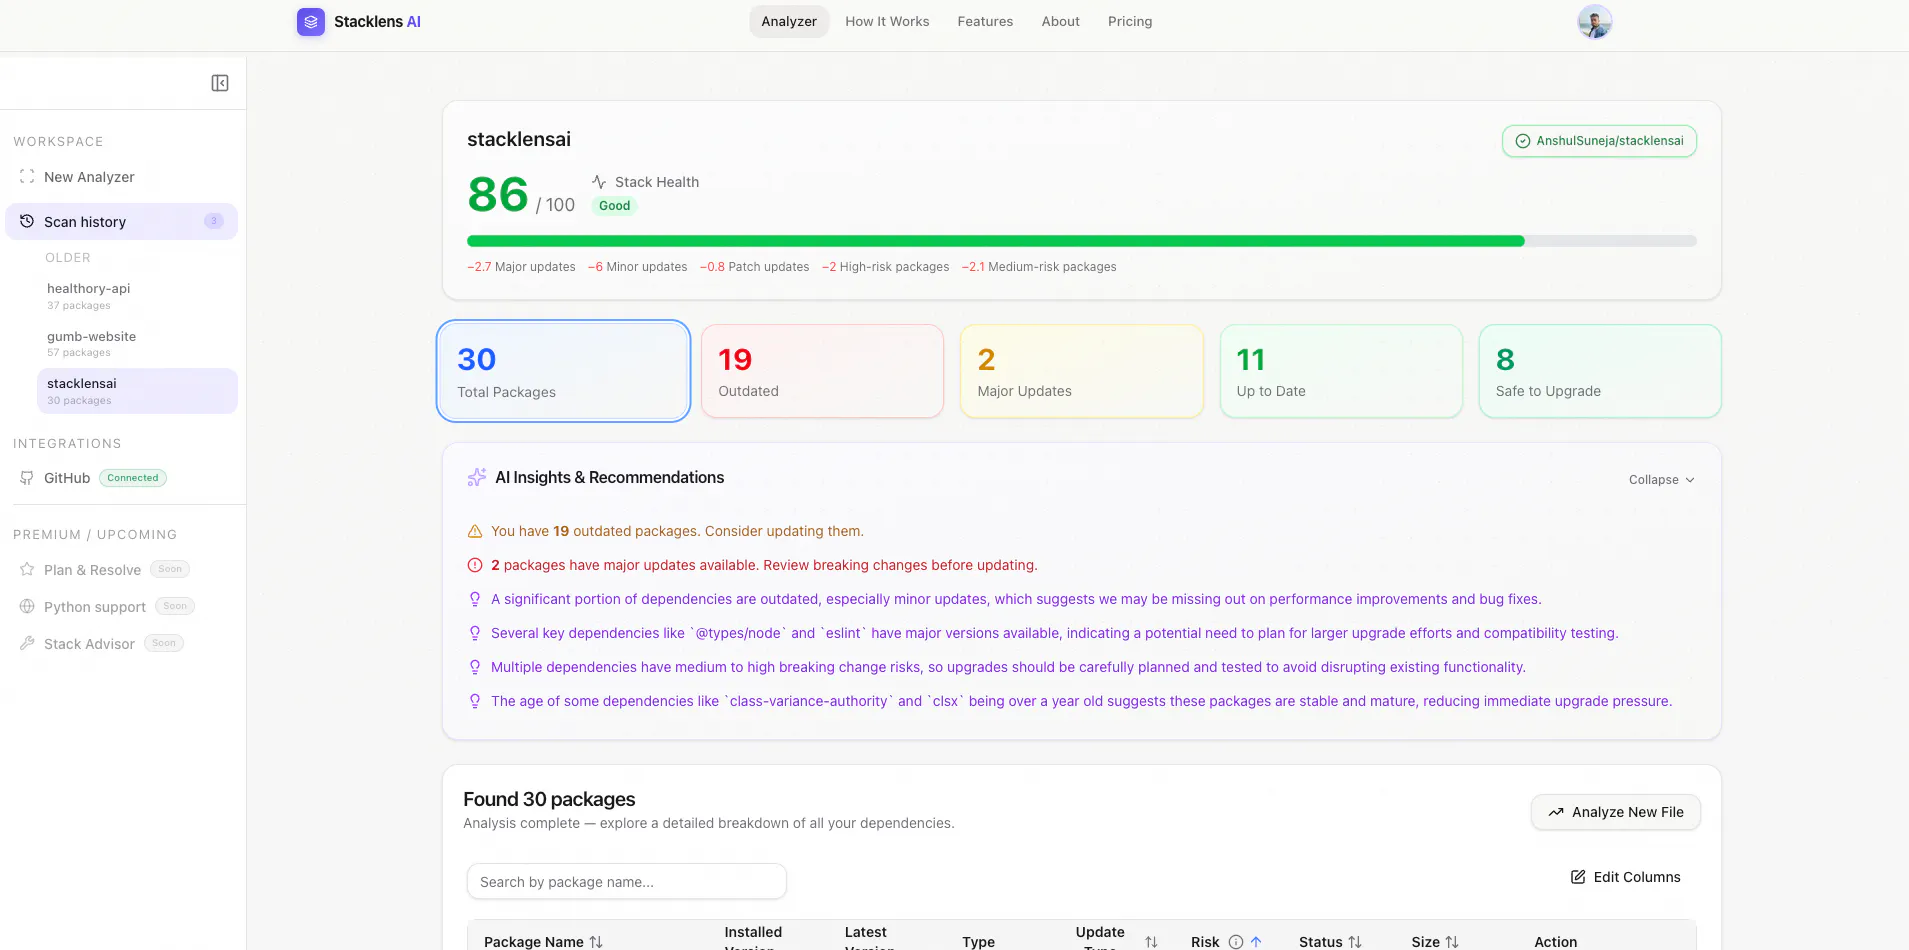Click the Stack Health progress bar

[x=1082, y=241]
